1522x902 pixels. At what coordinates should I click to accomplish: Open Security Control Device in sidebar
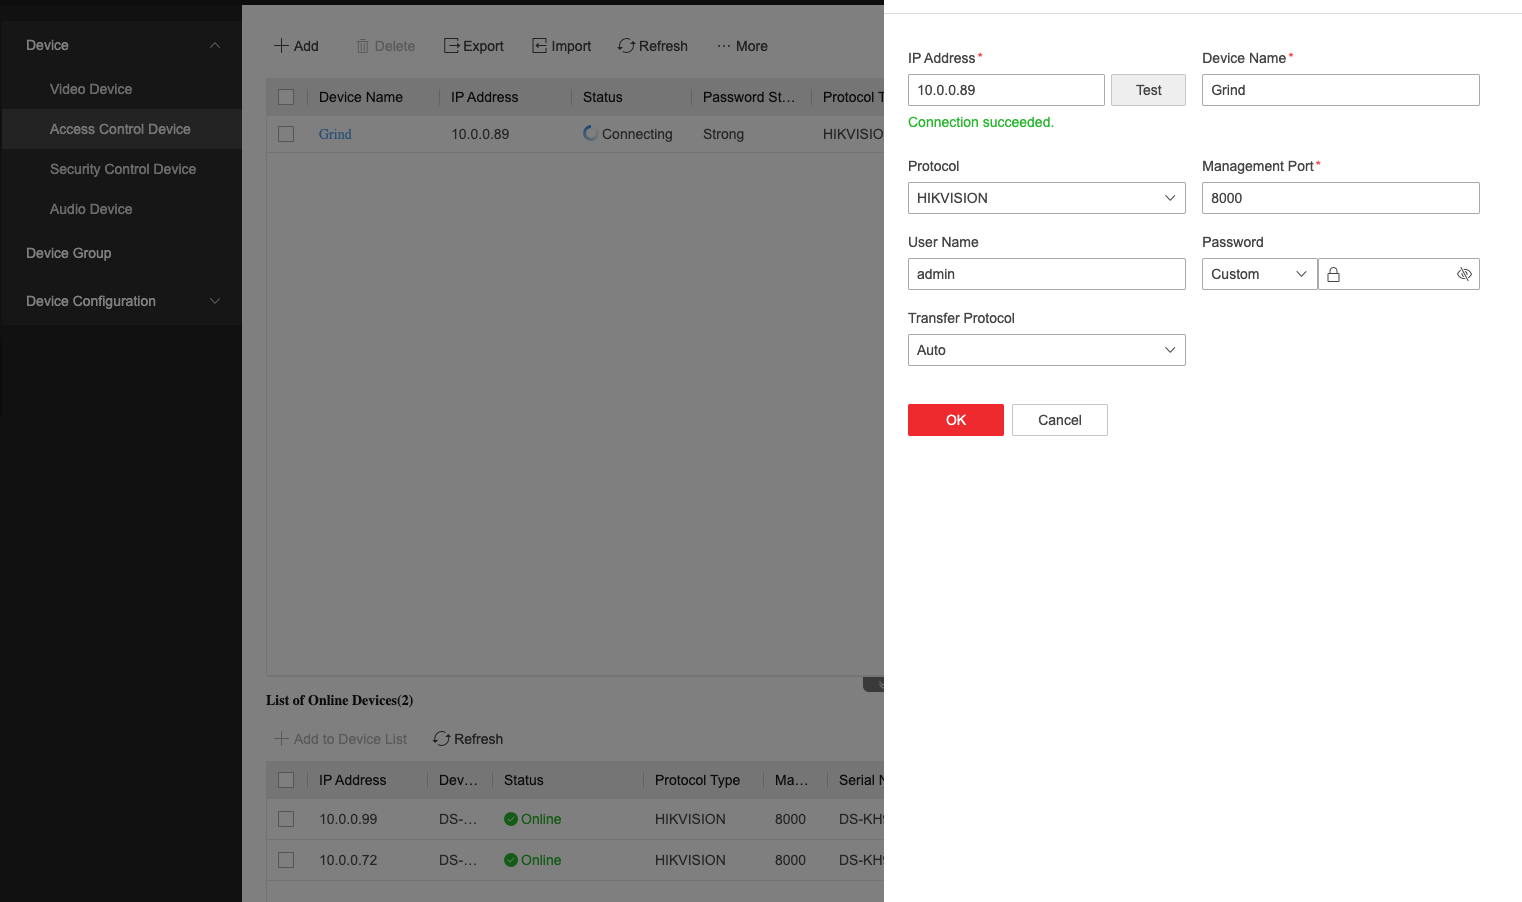point(123,169)
